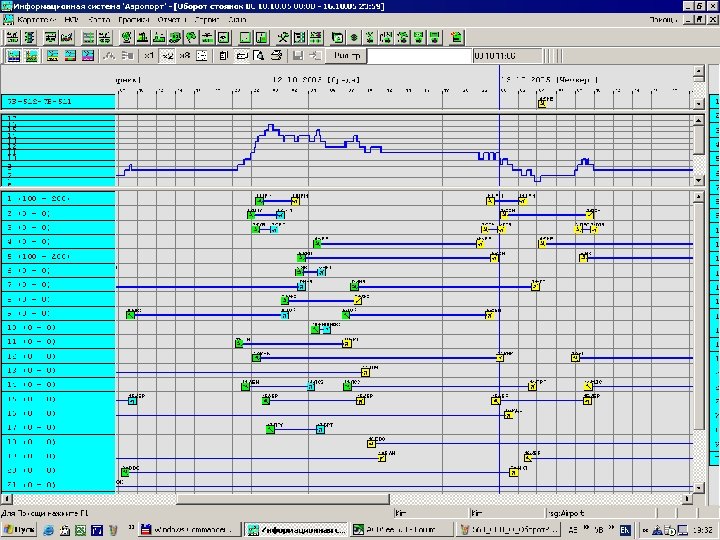Click the clipboard document icon after the zoom buttons

(224, 56)
